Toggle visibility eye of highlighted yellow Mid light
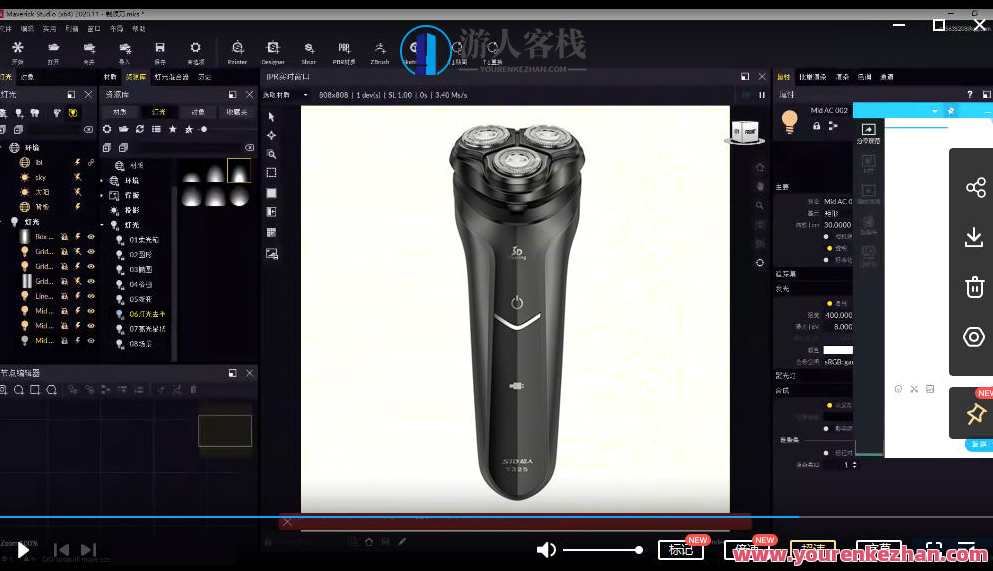The image size is (993, 571). click(x=91, y=341)
